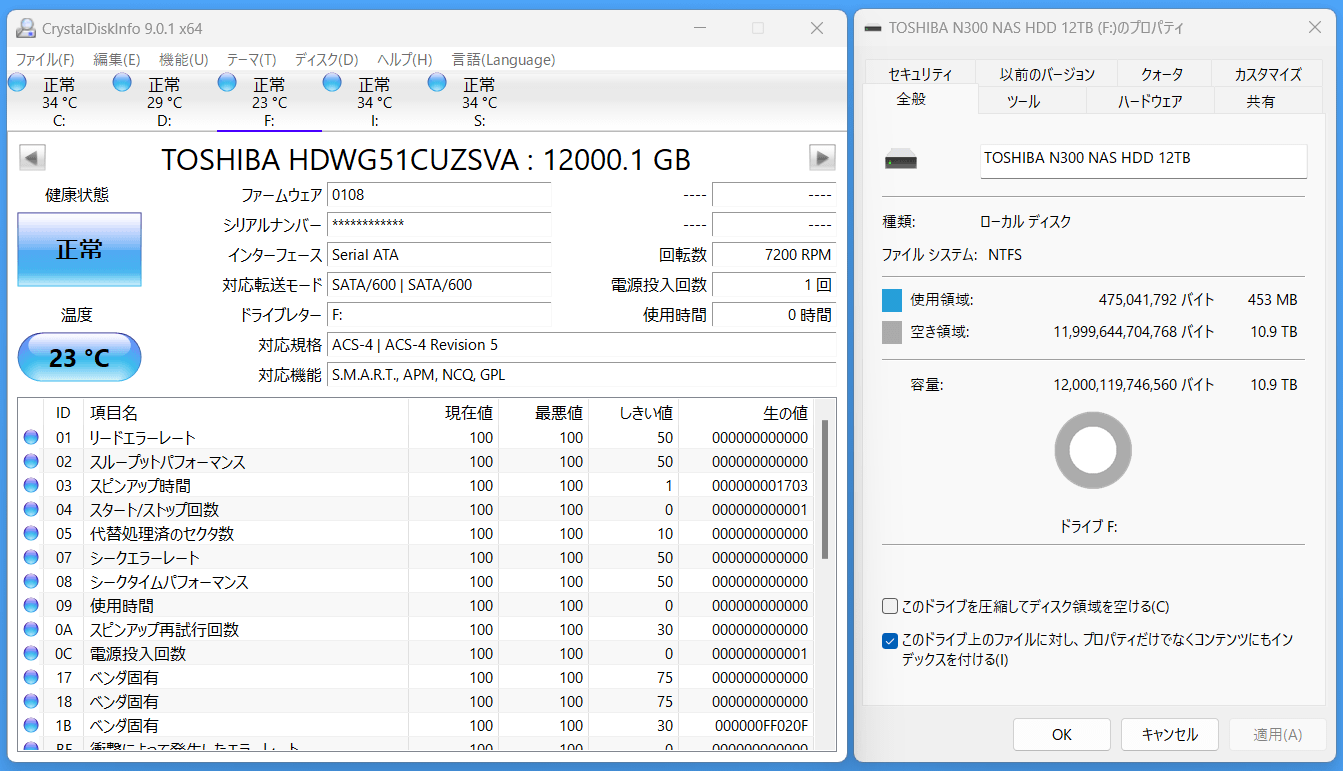The image size is (1343, 771).
Task: Select drive I: health status icon
Action: 332,83
